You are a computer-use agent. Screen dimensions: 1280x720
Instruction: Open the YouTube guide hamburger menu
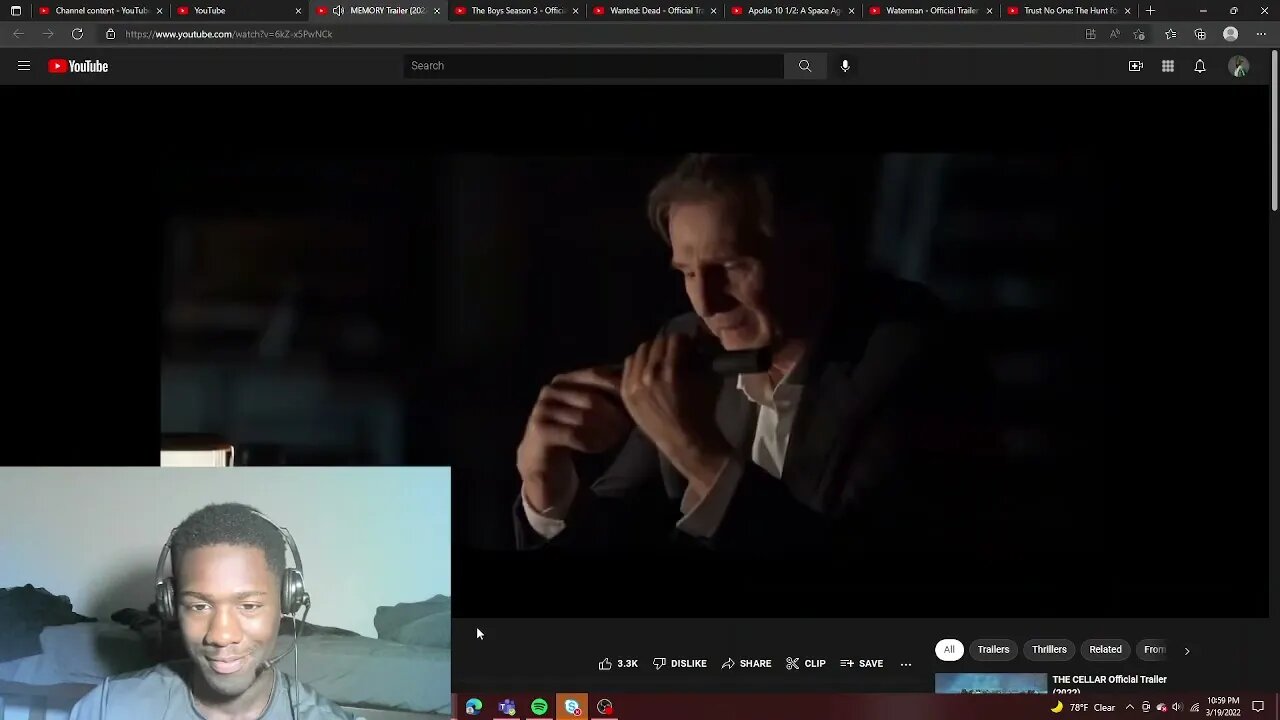[x=24, y=66]
